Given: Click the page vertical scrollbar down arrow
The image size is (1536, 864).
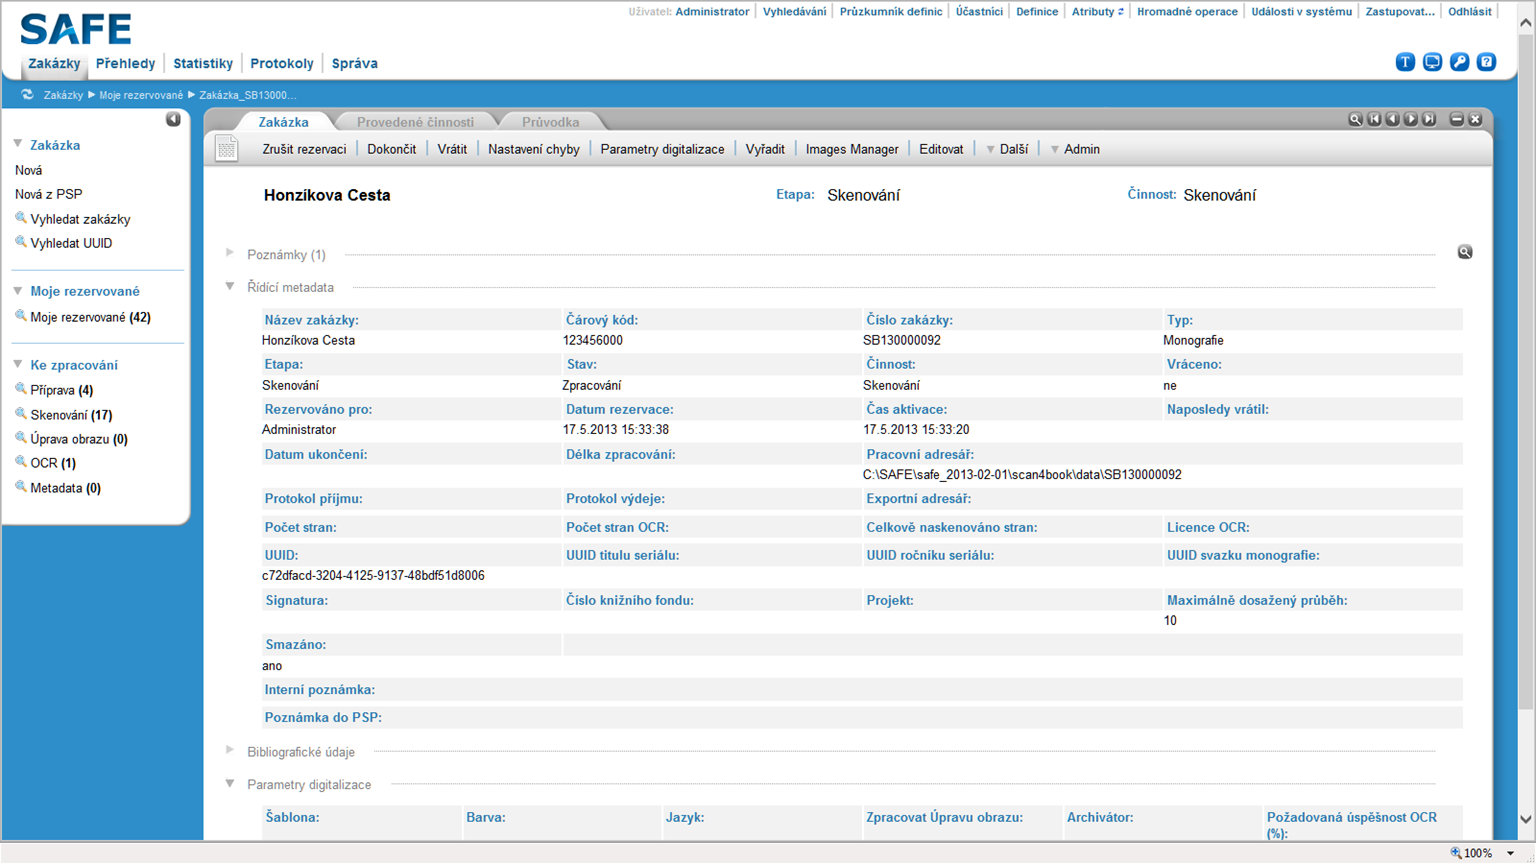Looking at the screenshot, I should 1526,820.
